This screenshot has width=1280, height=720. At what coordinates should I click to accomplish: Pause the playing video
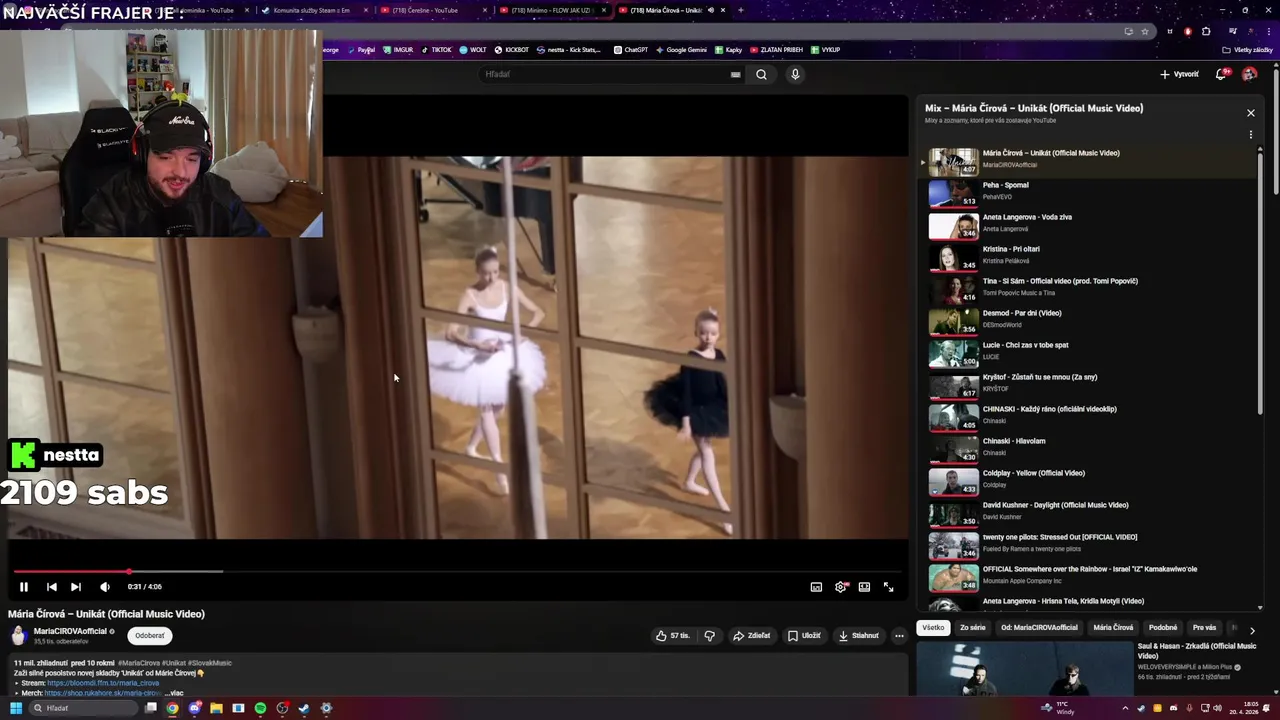[x=24, y=587]
